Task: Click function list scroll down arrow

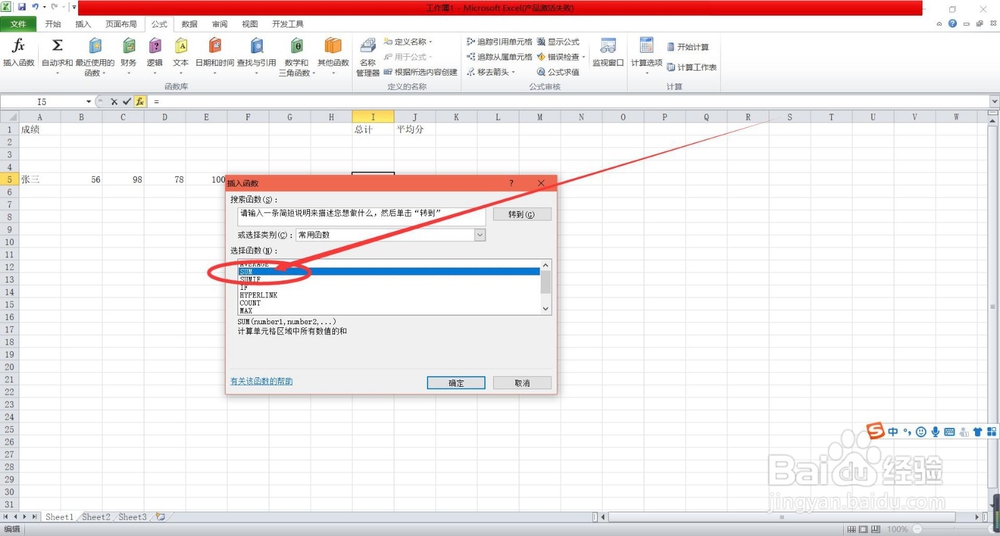Action: (x=545, y=309)
